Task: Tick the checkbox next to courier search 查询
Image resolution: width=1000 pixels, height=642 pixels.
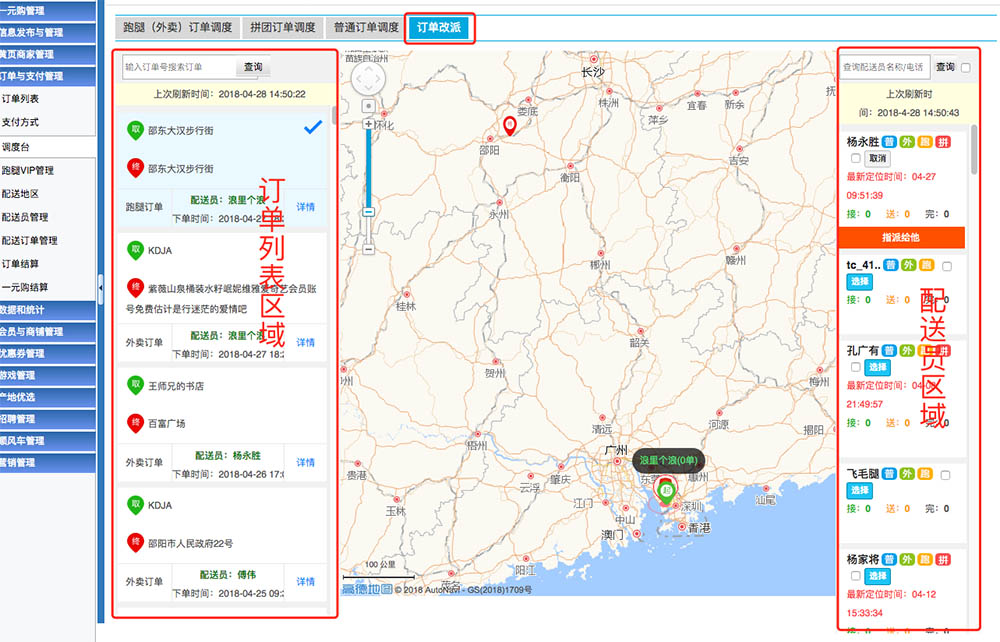Action: 966,67
